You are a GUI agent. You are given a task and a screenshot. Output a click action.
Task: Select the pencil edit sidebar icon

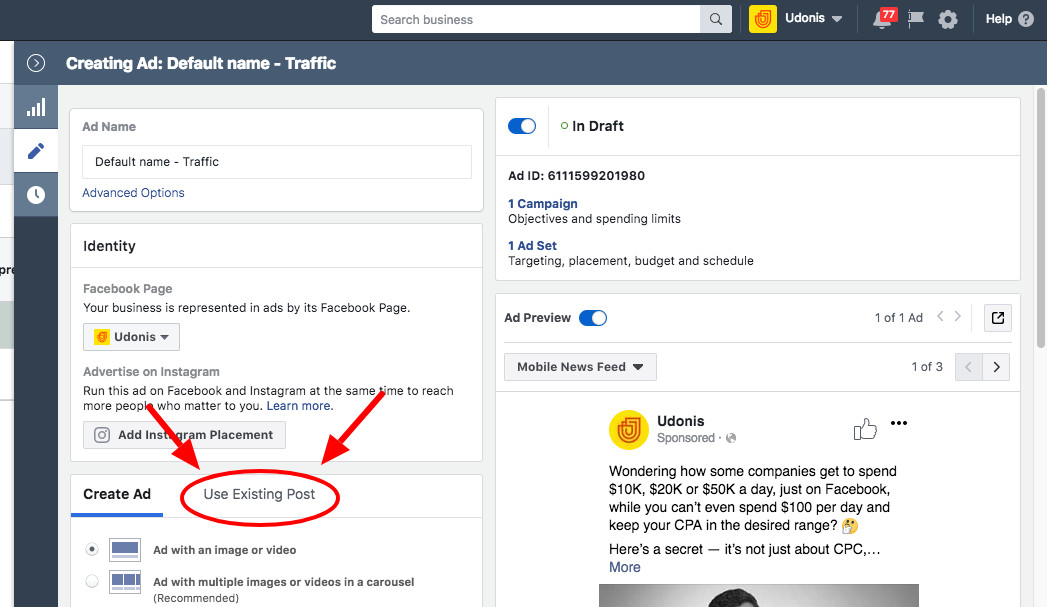[x=36, y=151]
